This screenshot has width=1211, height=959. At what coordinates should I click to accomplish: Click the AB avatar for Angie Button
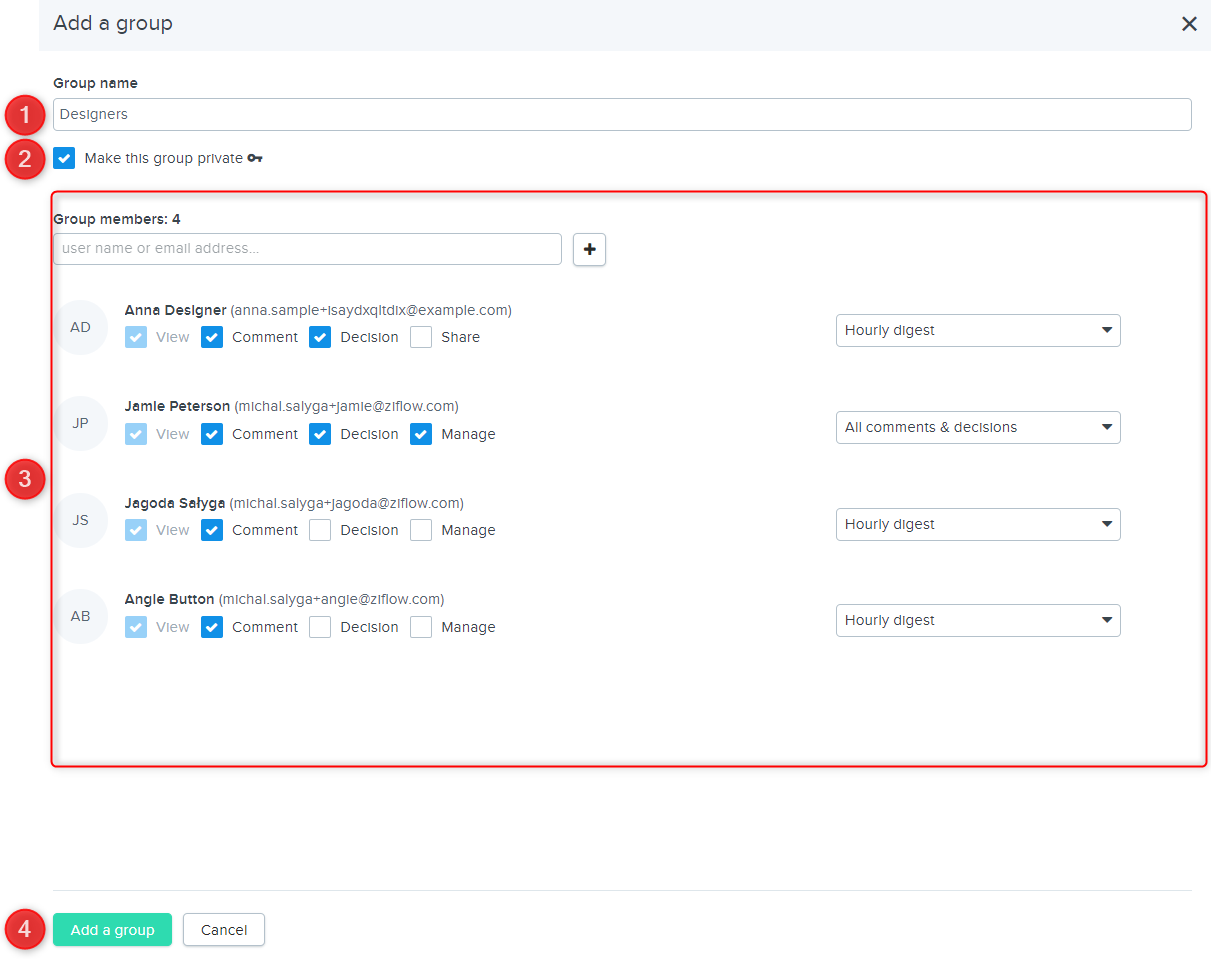(80, 616)
